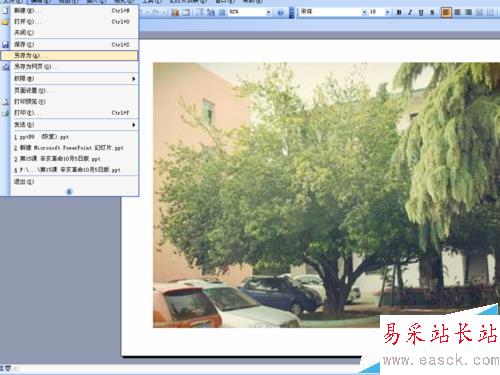Select the tree photo on the slide
The image size is (500, 375).
click(326, 195)
